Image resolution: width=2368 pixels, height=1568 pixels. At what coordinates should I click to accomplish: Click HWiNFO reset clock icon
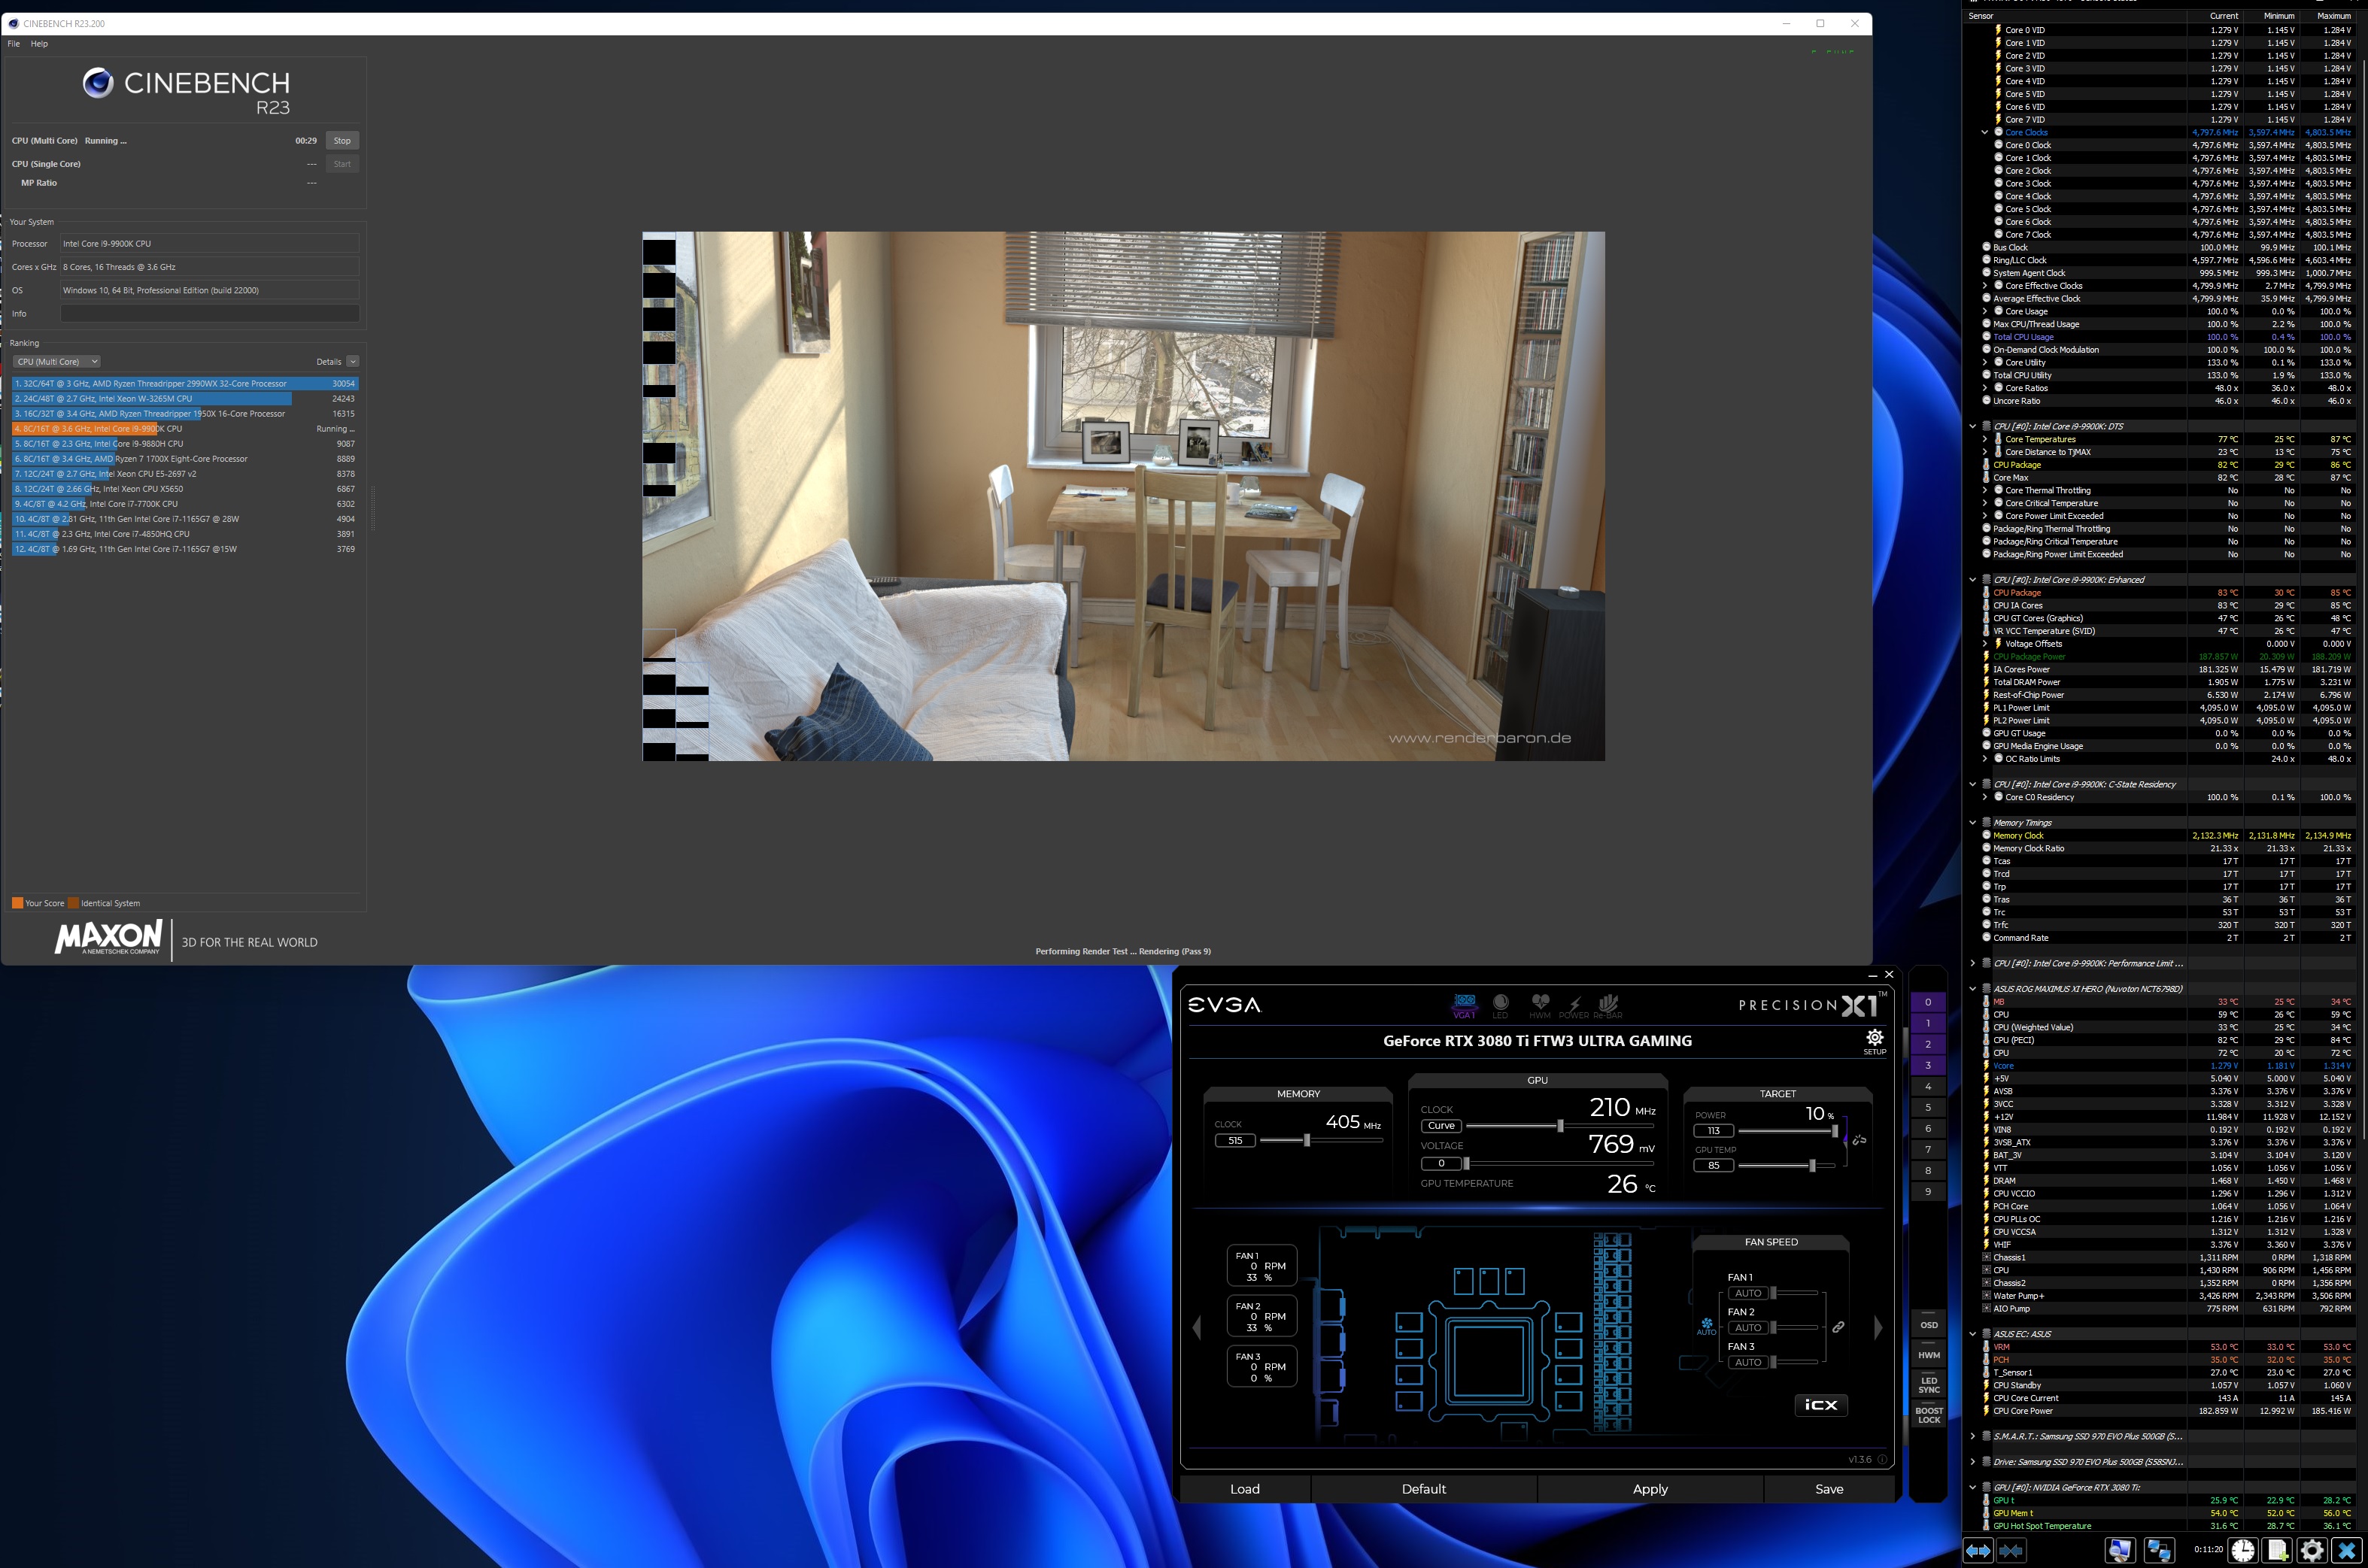tap(2243, 1550)
